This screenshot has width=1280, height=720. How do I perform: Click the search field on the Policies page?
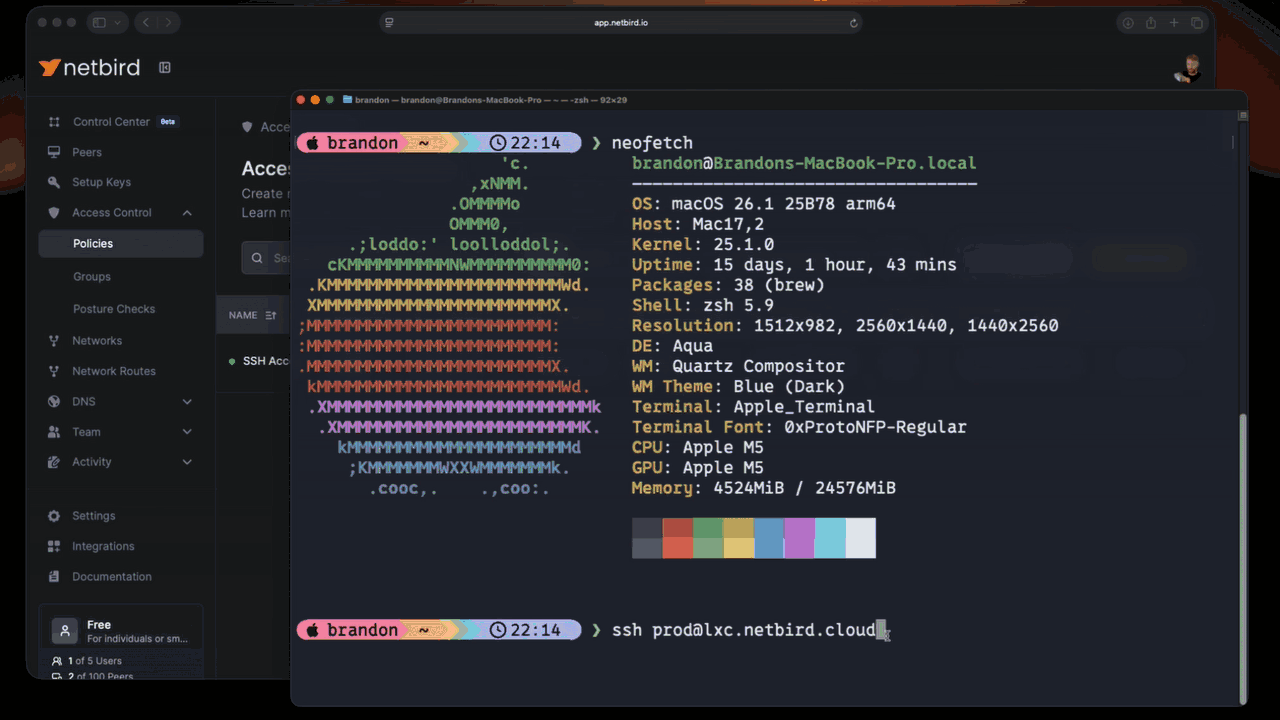pos(270,258)
